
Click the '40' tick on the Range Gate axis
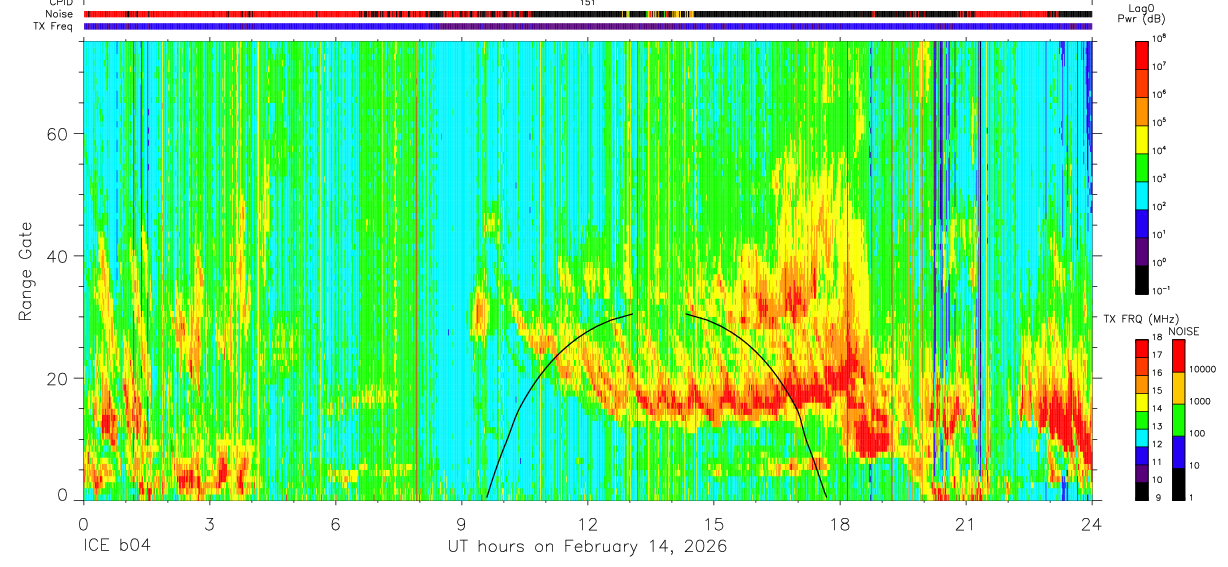coord(58,256)
